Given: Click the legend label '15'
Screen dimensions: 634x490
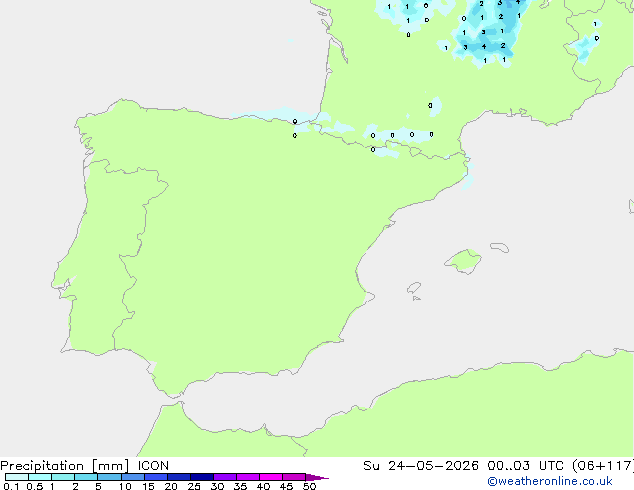Looking at the screenshot, I should click(x=148, y=486).
